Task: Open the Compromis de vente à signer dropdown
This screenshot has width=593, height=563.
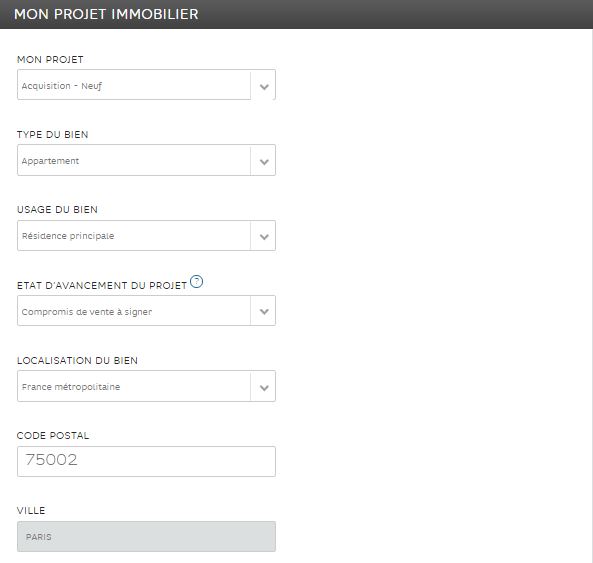Action: pyautogui.click(x=146, y=310)
